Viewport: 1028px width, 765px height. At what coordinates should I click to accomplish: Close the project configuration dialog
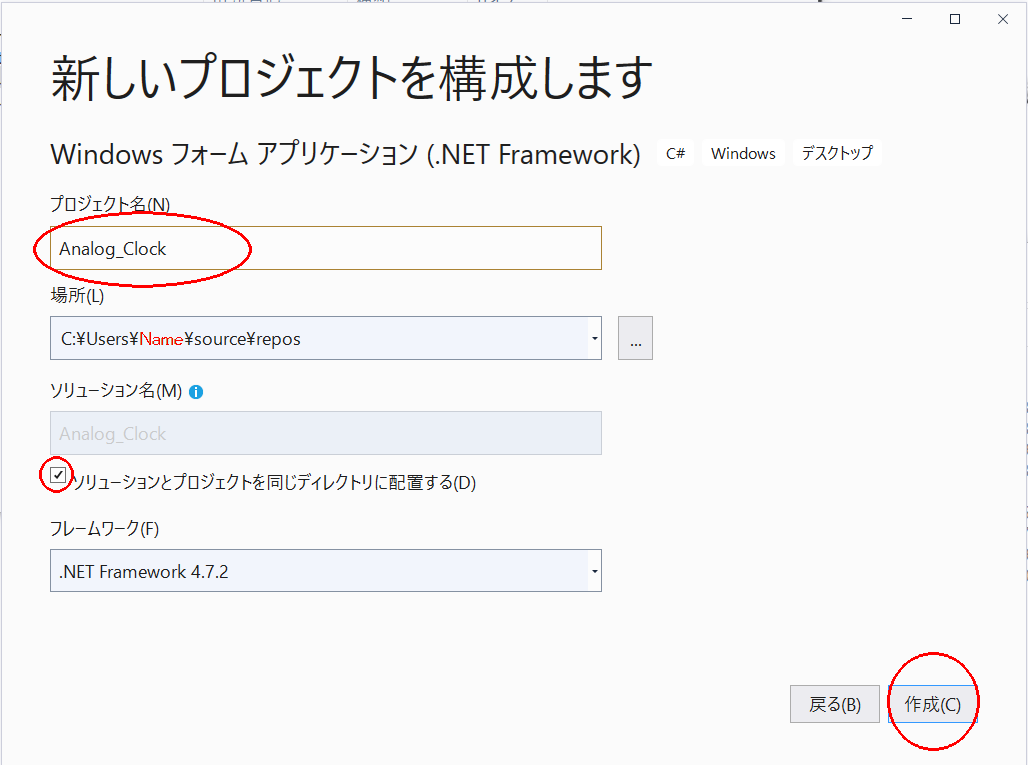click(1002, 19)
